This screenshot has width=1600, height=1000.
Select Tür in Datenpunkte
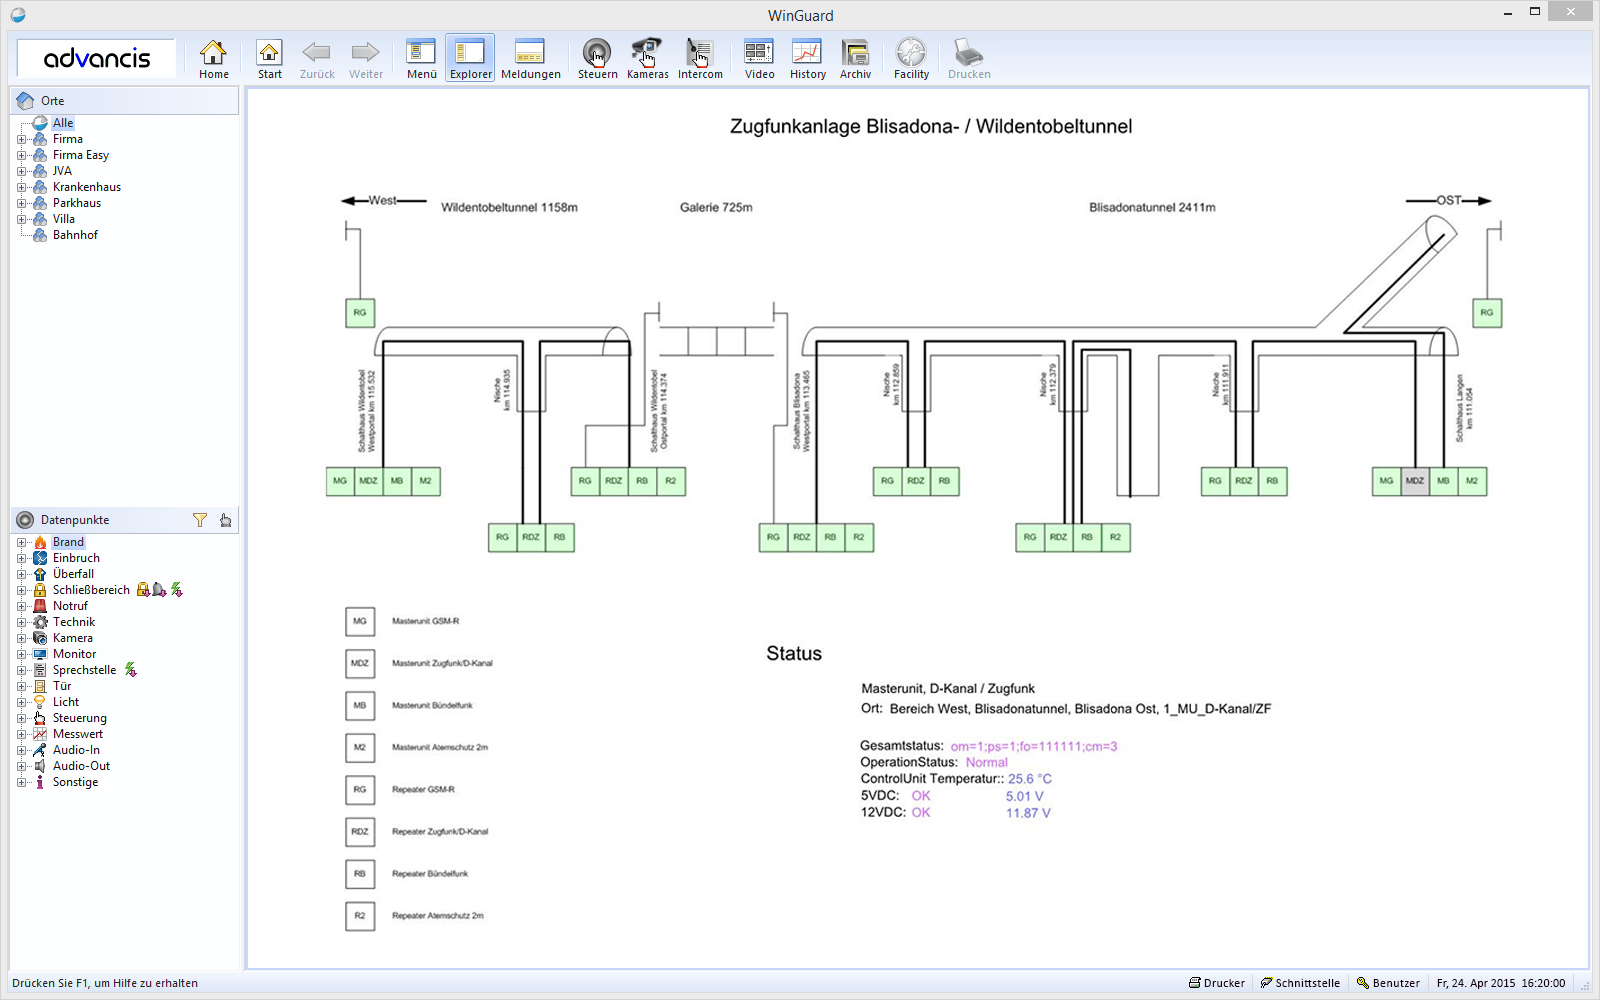pyautogui.click(x=62, y=686)
